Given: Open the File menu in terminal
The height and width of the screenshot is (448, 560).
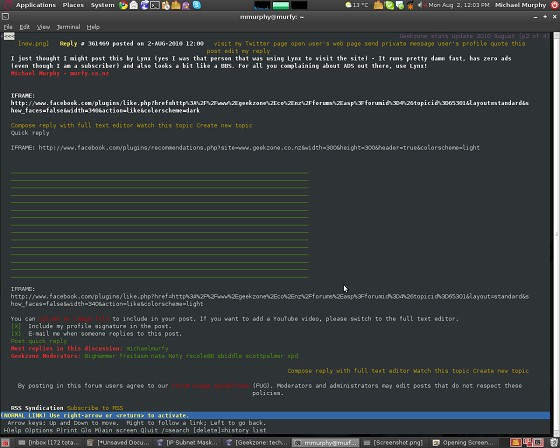Looking at the screenshot, I should click(8, 27).
